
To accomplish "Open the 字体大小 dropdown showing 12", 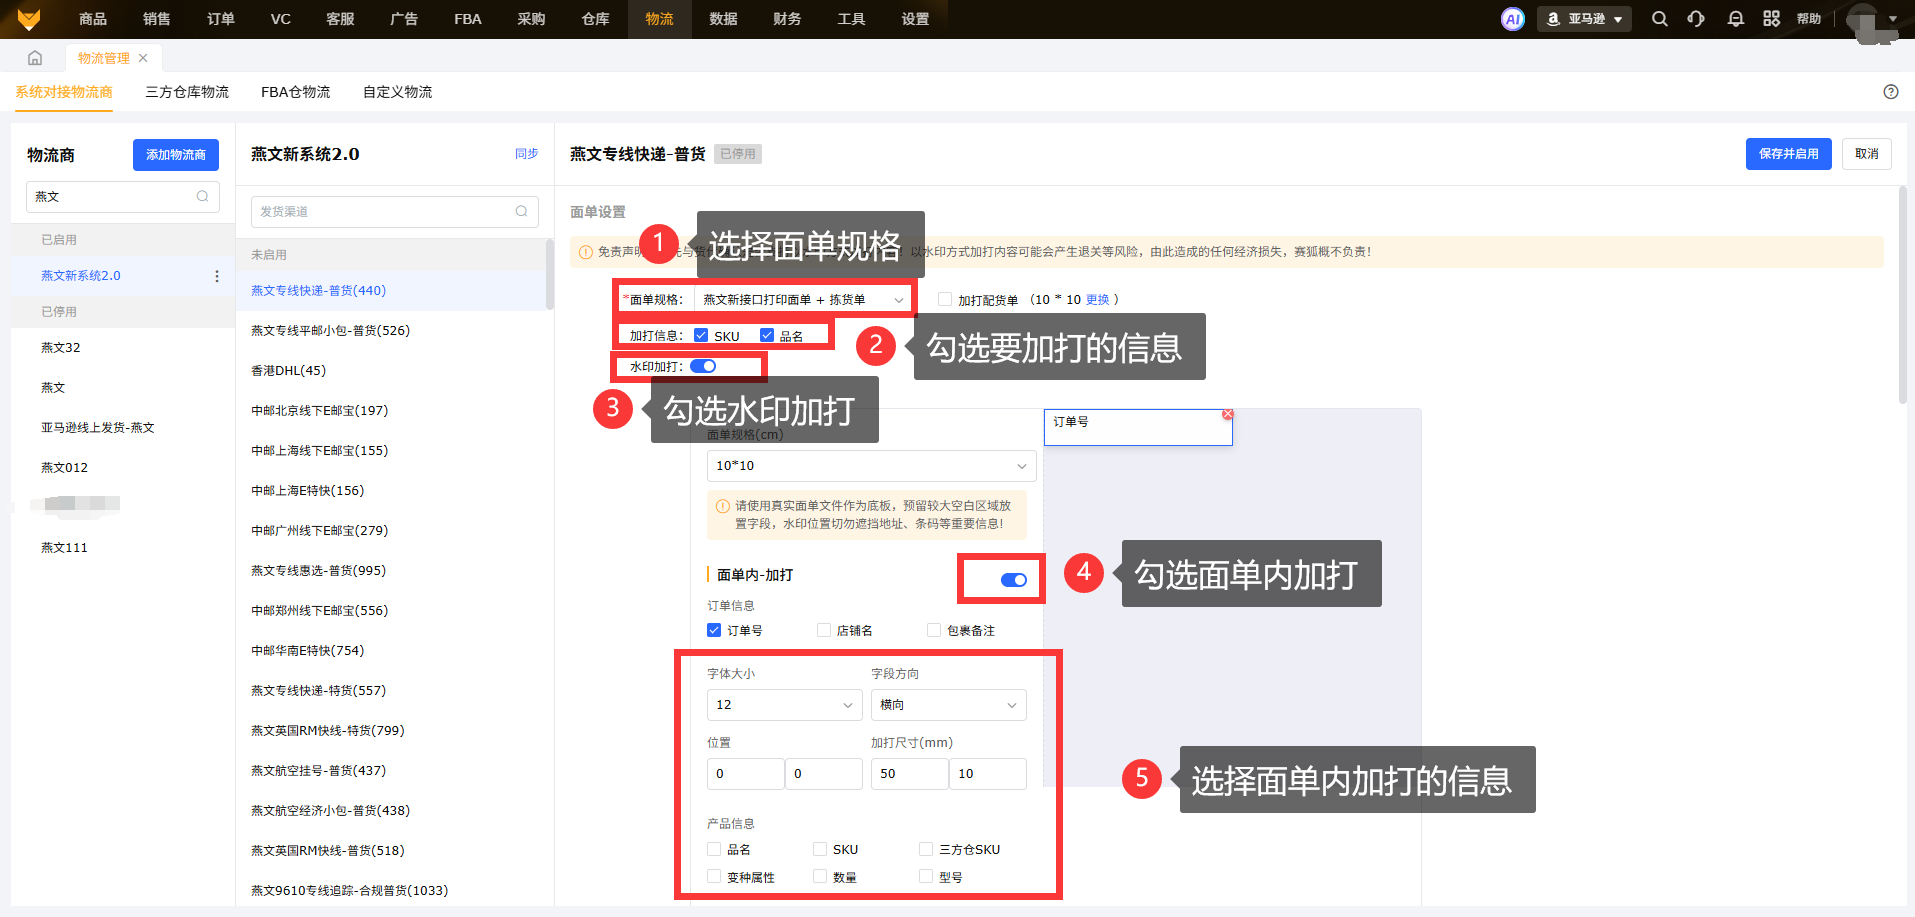I will (x=784, y=705).
